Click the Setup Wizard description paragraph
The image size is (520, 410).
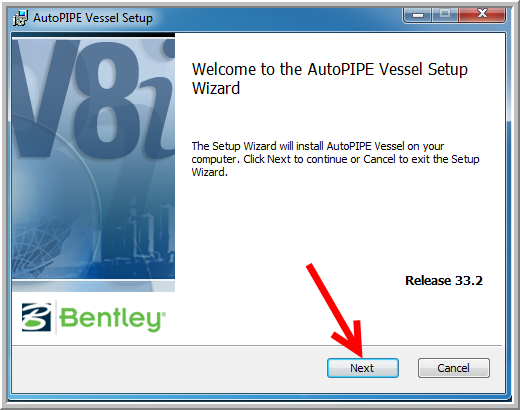pyautogui.click(x=335, y=159)
